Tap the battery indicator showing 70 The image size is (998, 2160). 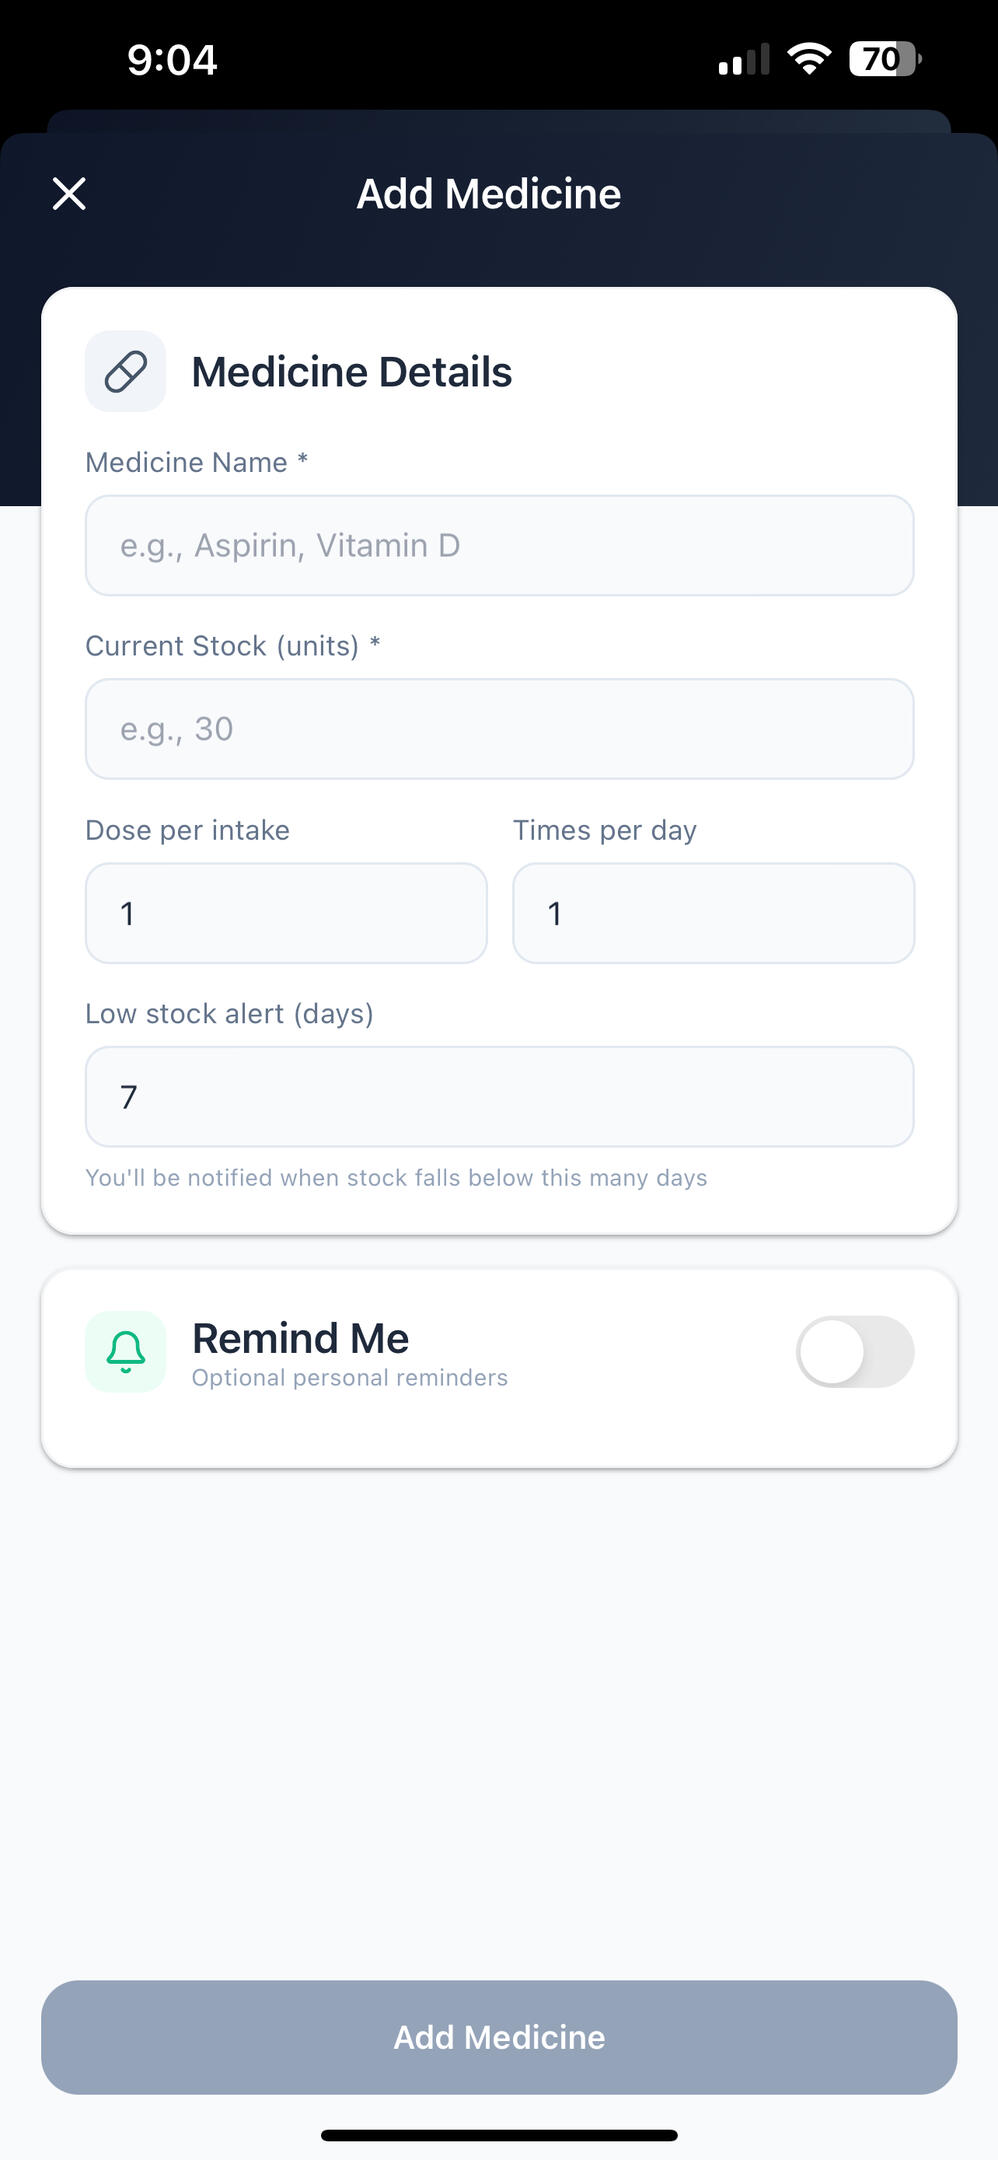click(x=884, y=59)
